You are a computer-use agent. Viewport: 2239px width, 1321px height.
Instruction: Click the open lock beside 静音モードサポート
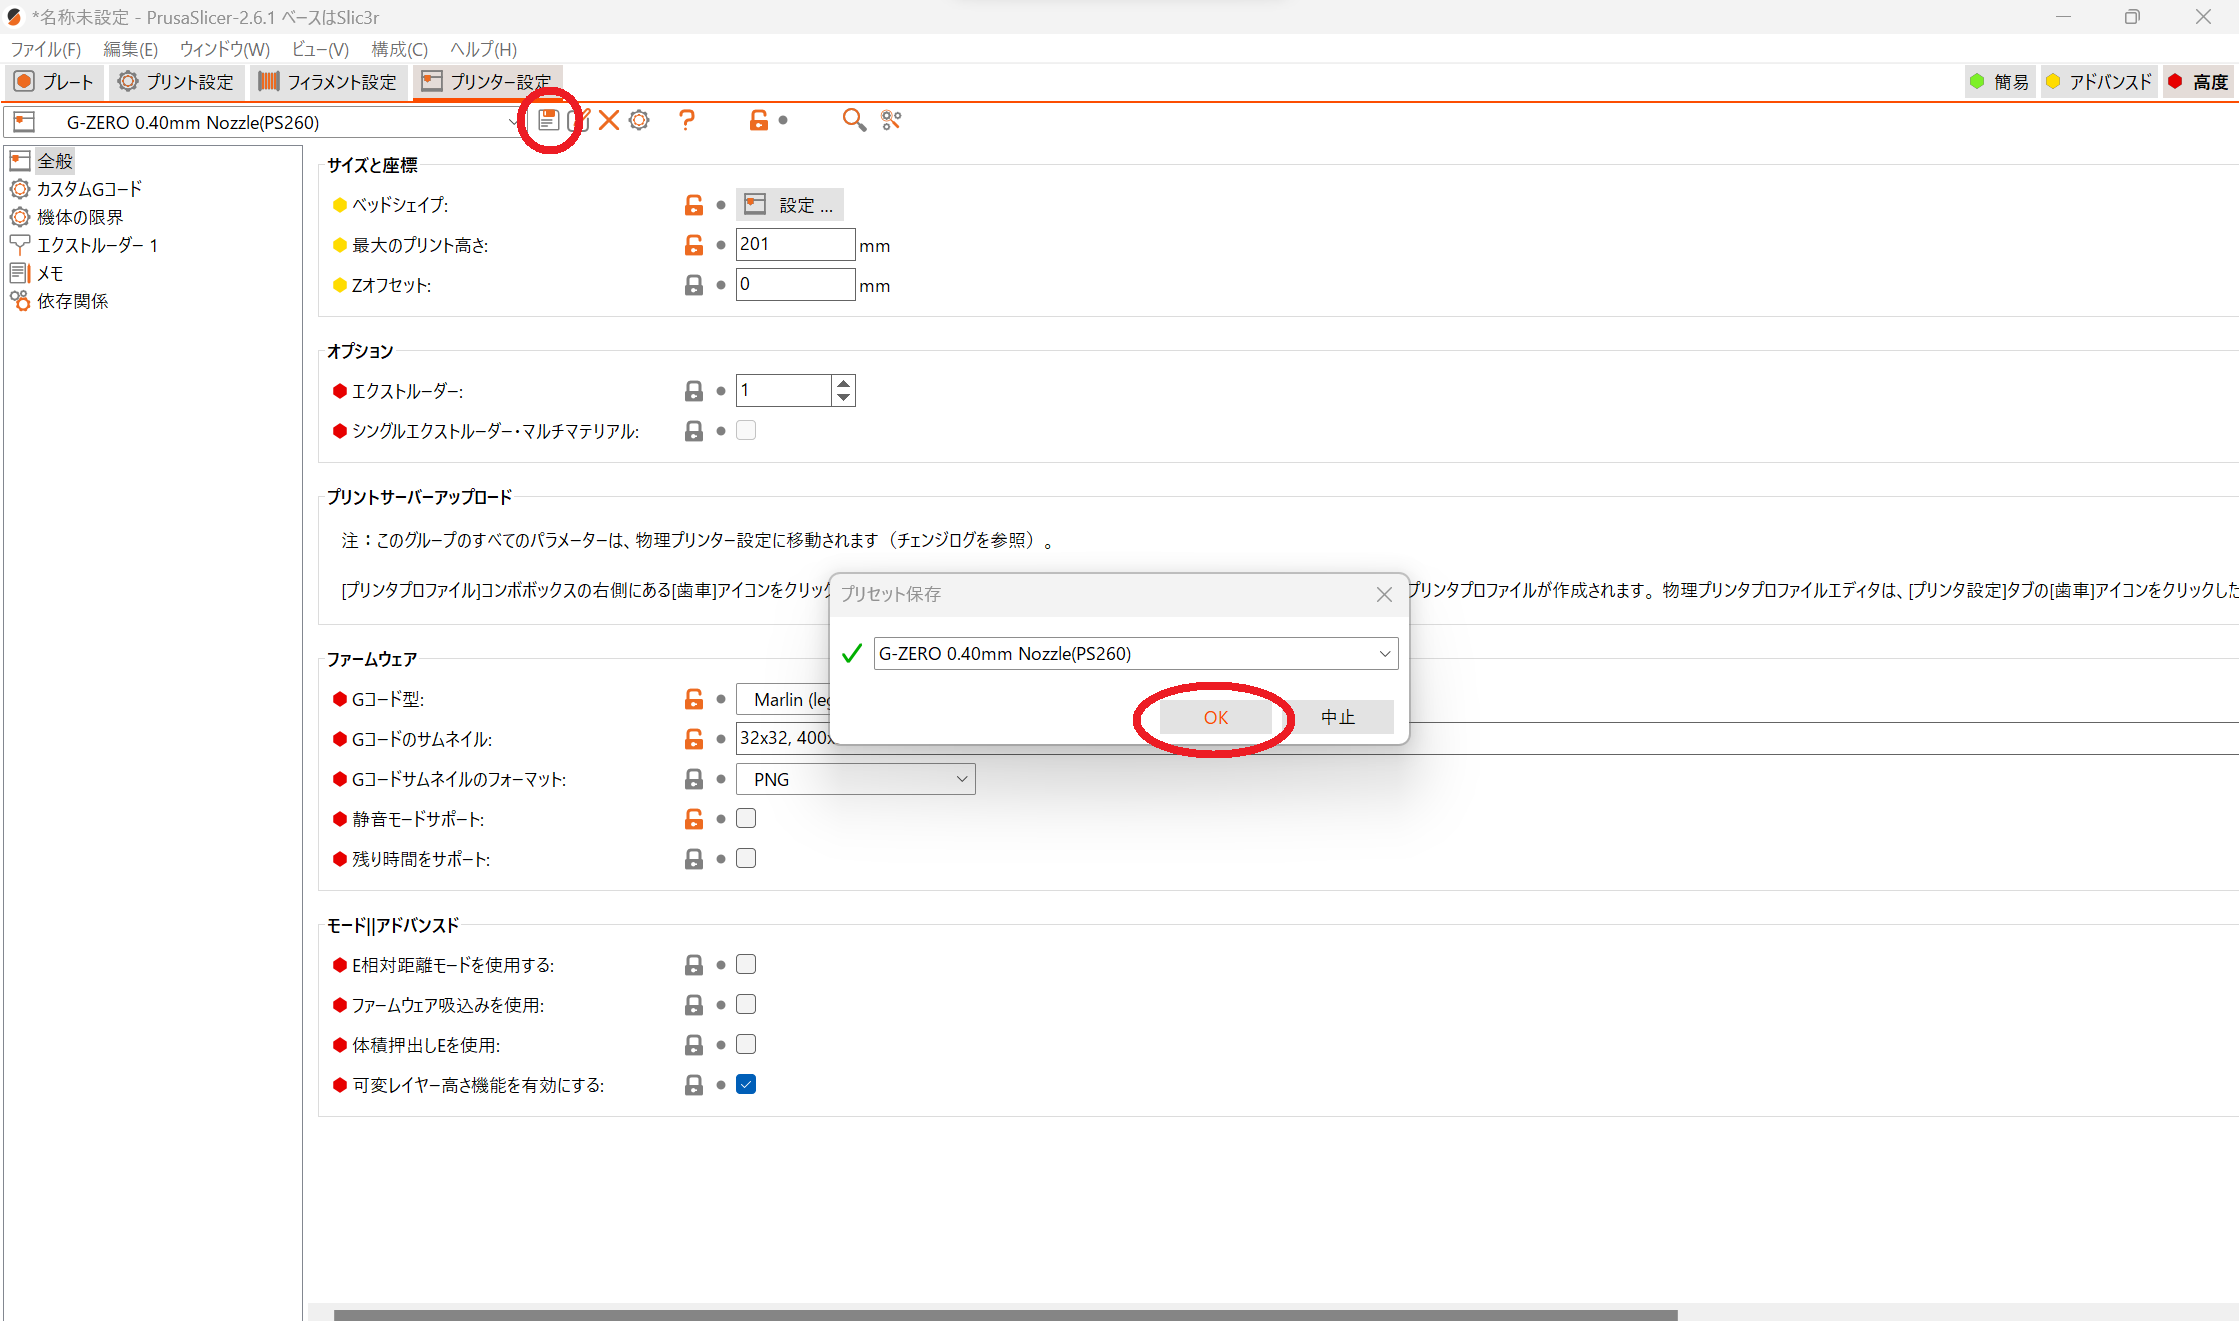coord(693,819)
